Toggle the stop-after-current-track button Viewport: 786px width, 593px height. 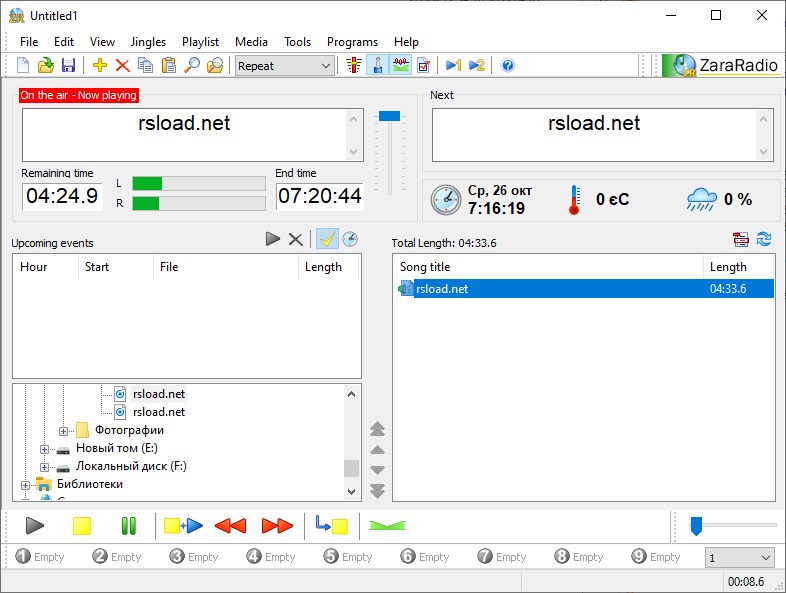point(332,525)
